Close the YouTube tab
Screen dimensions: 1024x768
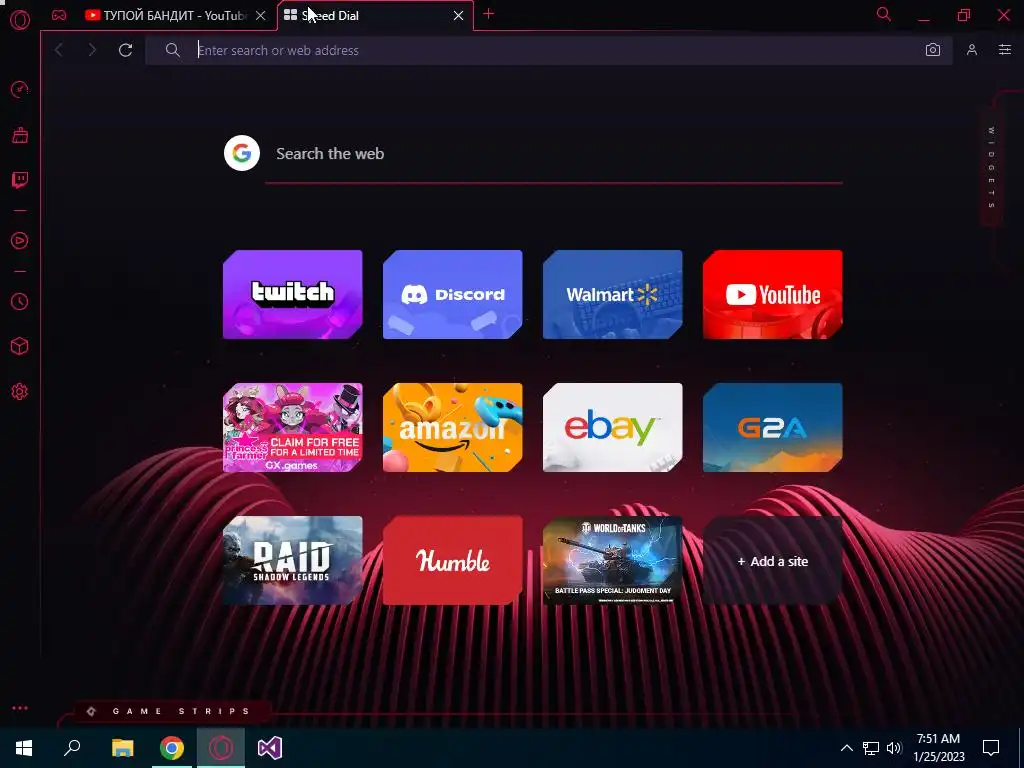(261, 16)
